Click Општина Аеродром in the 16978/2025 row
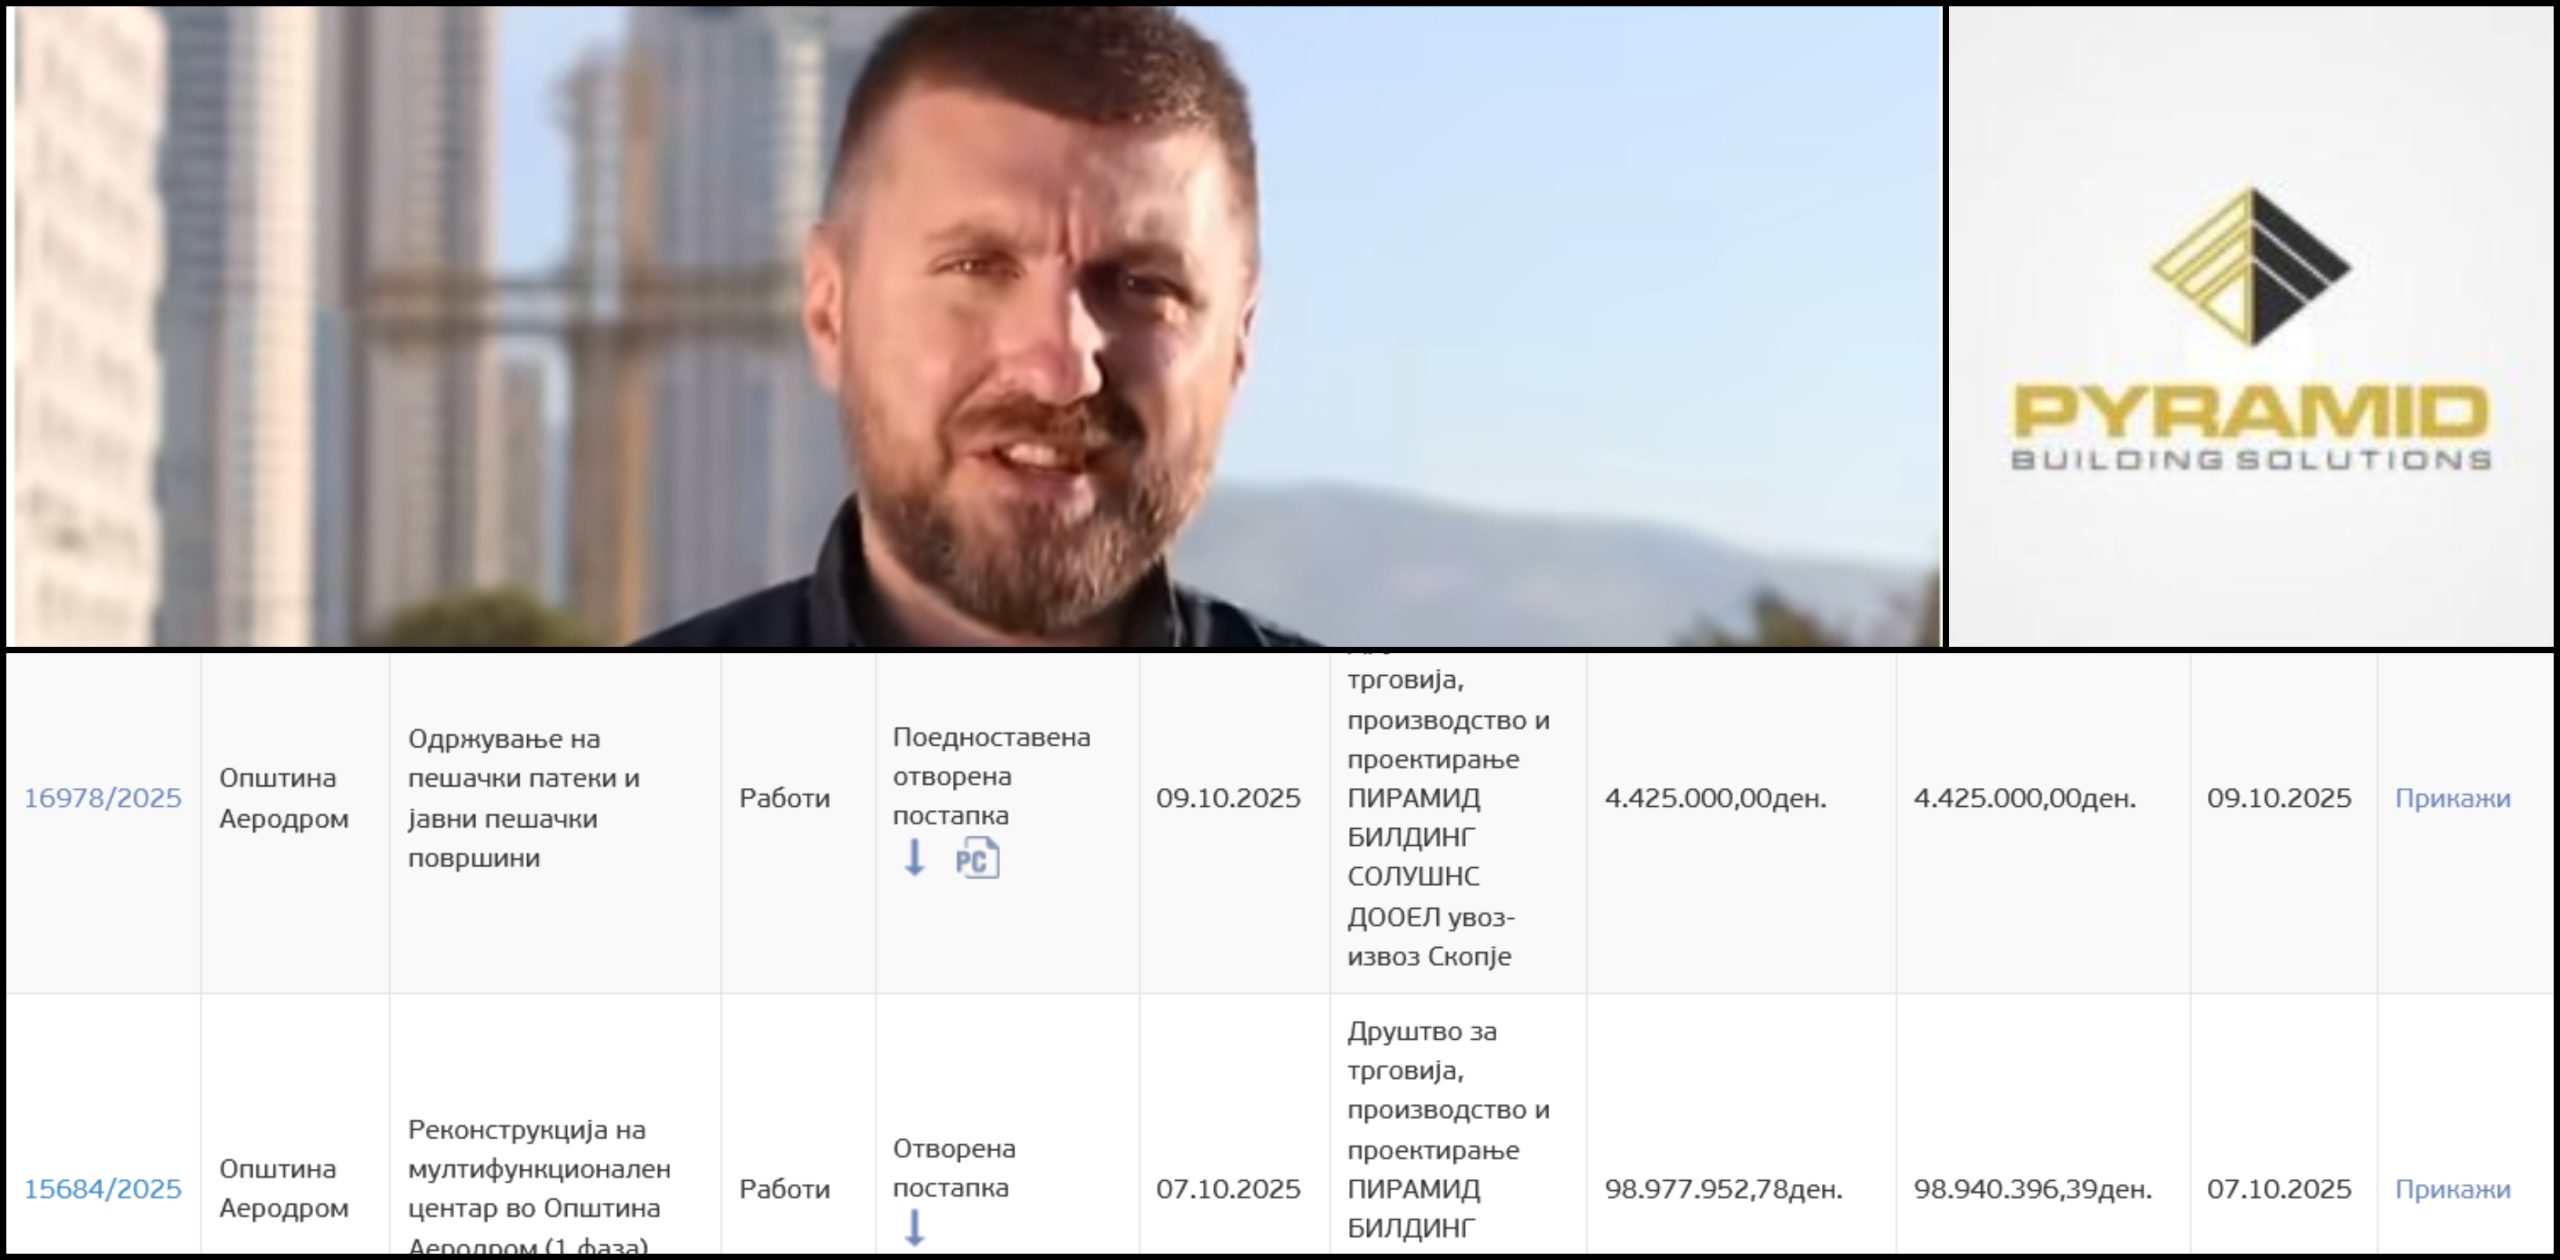The image size is (2560, 1260). tap(284, 798)
